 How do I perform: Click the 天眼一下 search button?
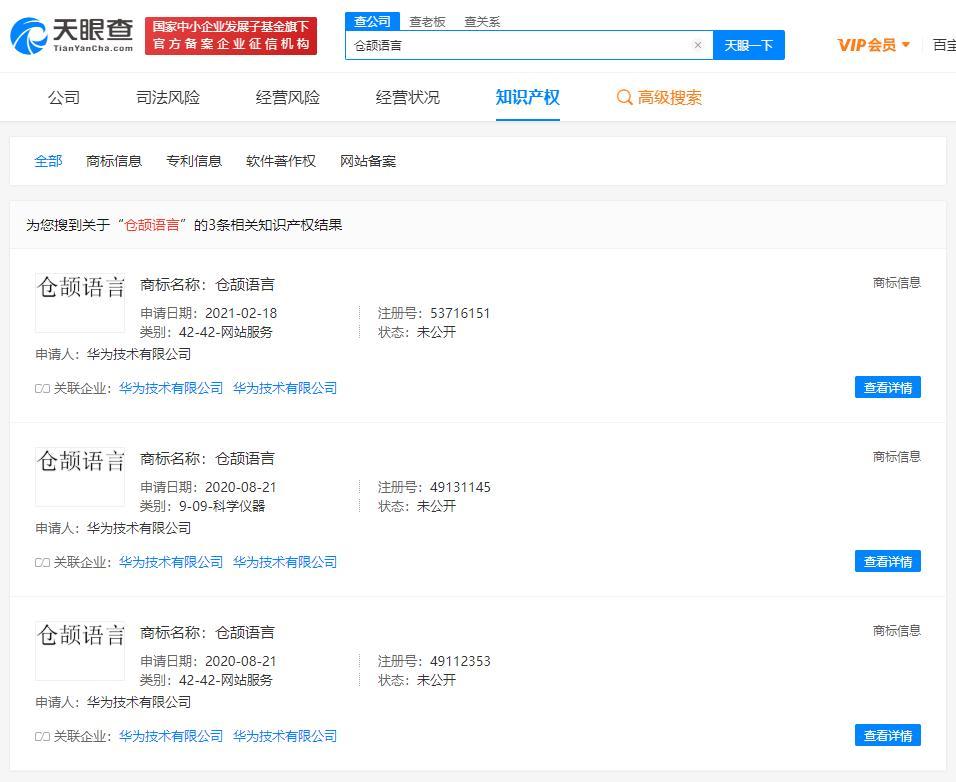(749, 45)
